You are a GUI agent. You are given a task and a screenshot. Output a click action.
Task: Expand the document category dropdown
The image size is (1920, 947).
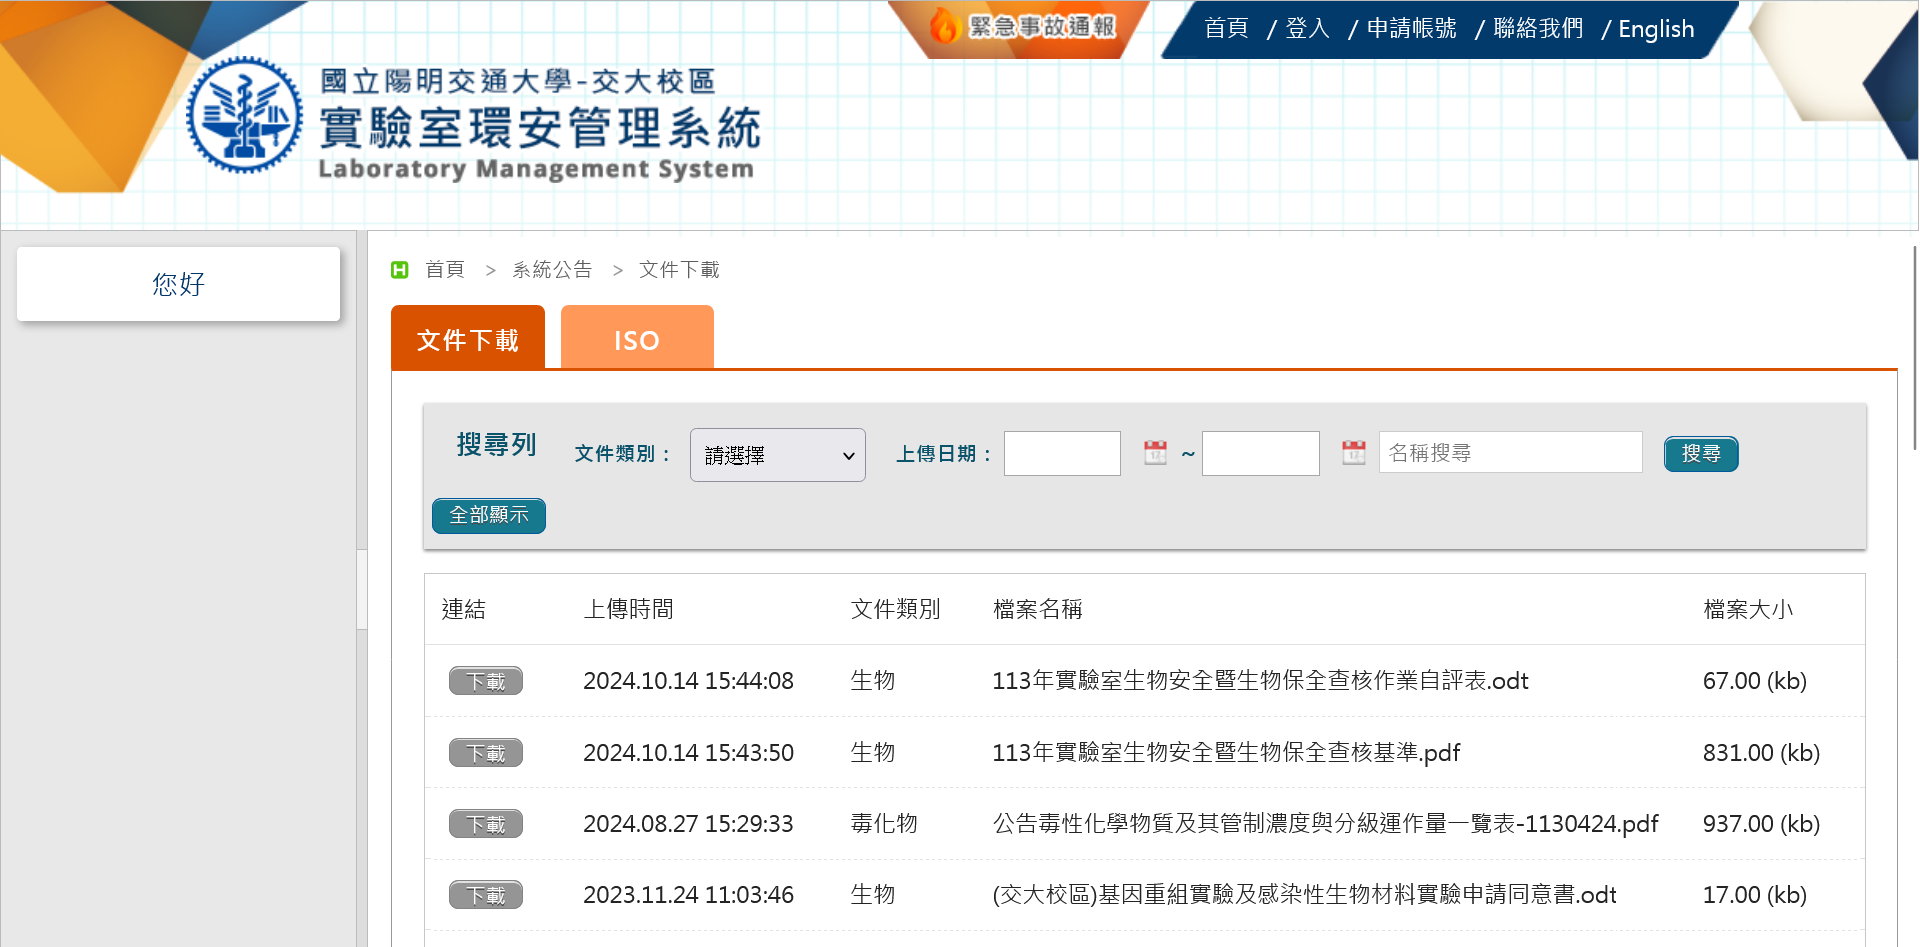click(x=777, y=455)
